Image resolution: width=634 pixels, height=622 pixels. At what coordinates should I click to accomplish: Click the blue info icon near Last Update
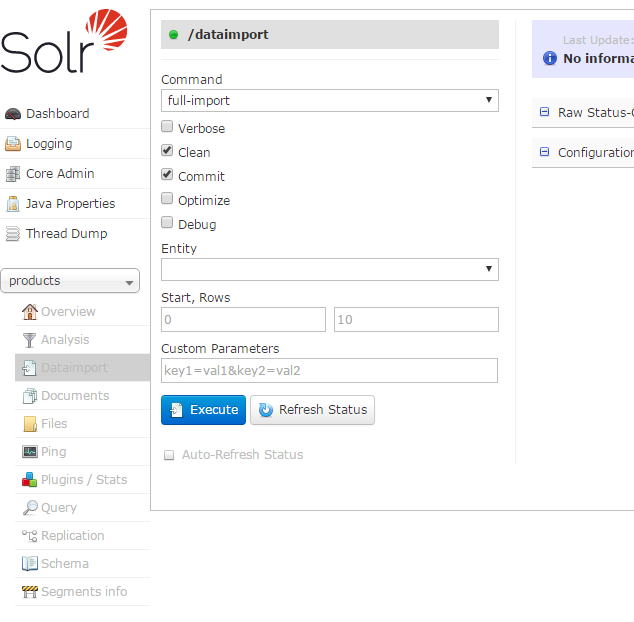click(549, 58)
